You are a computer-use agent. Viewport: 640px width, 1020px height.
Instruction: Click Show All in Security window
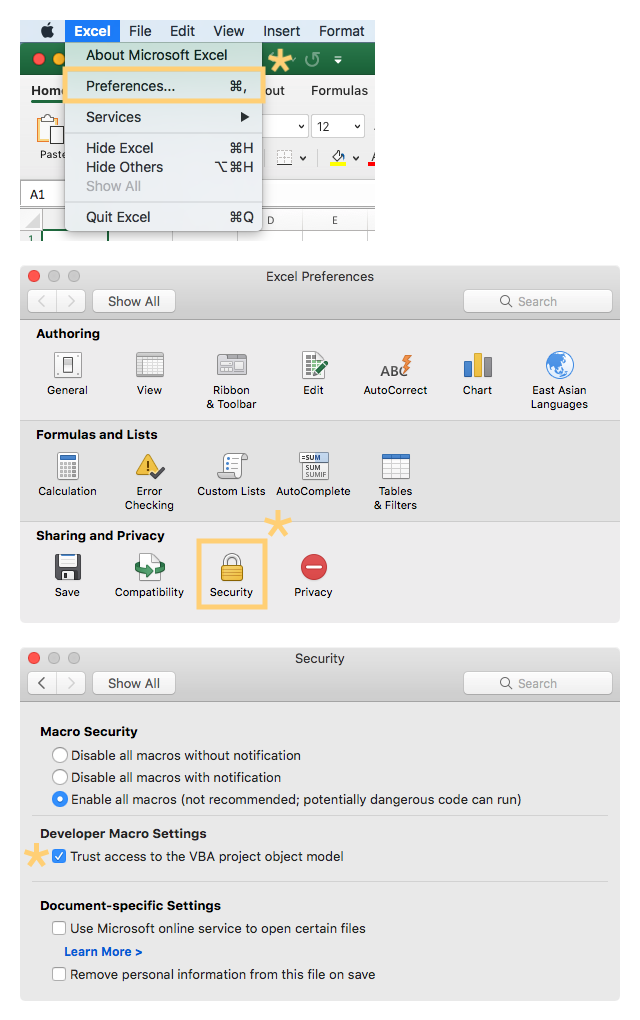[134, 683]
